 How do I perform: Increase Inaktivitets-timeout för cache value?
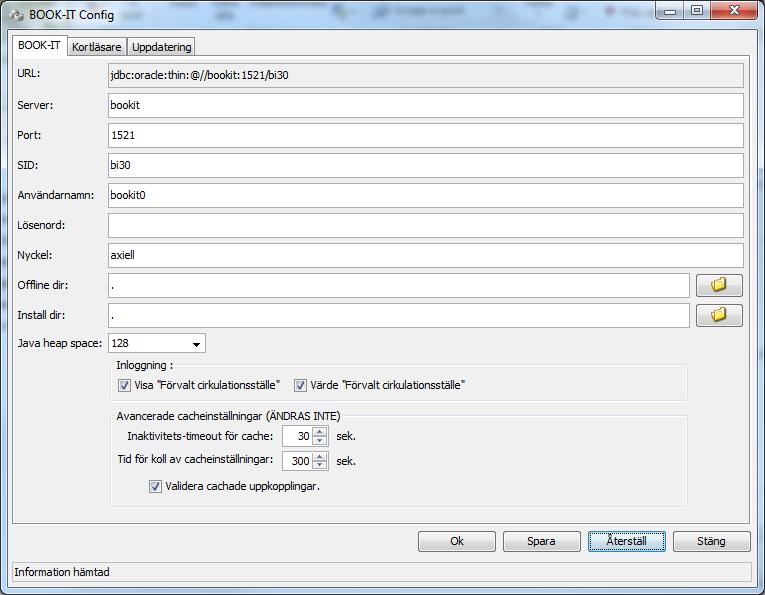pos(320,432)
